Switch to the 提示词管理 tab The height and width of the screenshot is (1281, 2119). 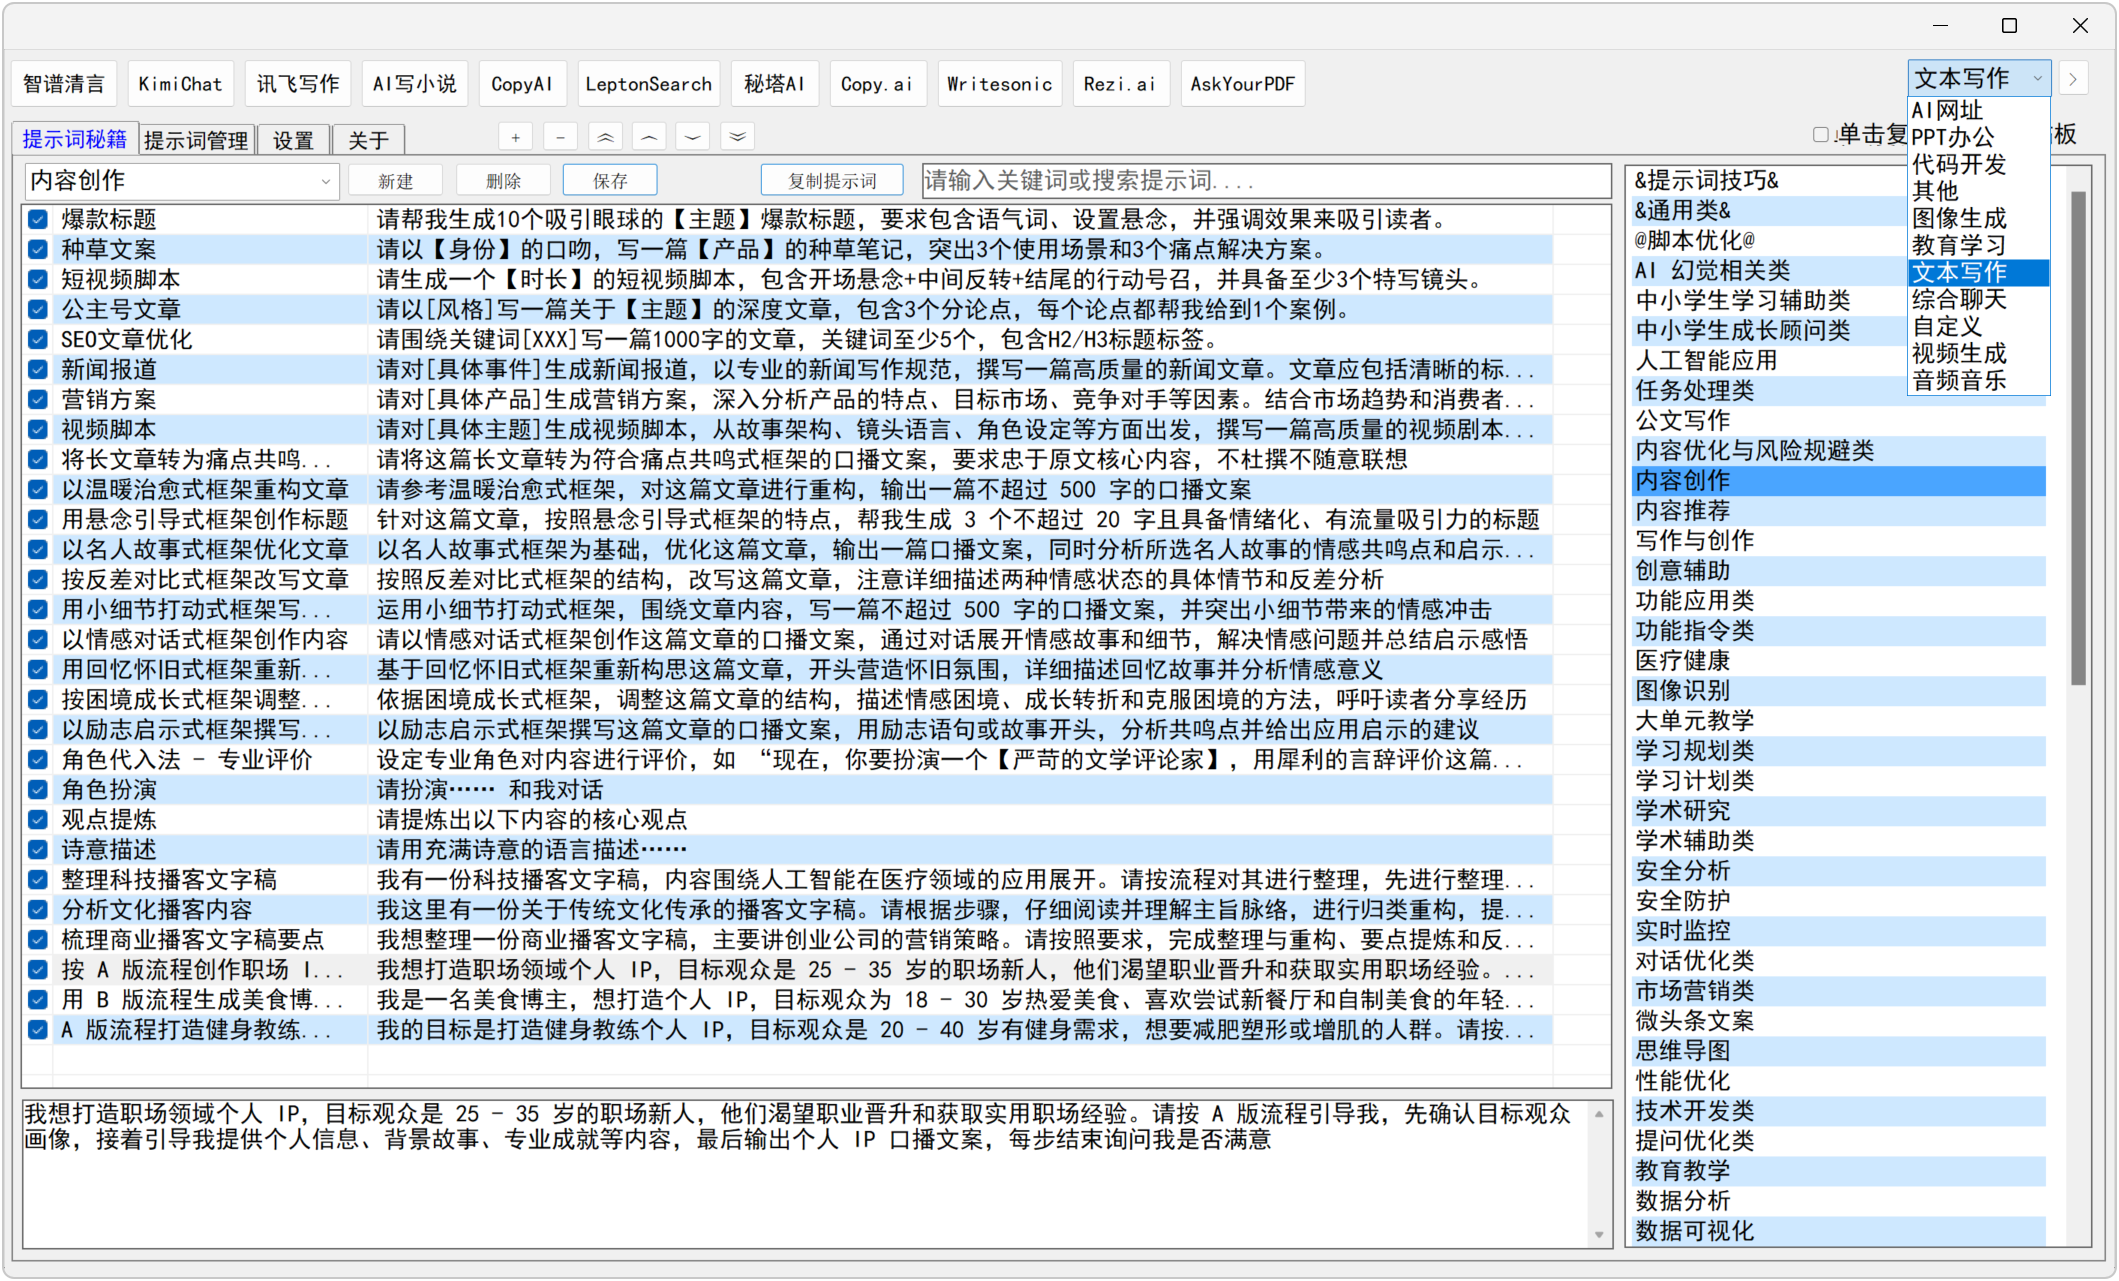(x=196, y=140)
